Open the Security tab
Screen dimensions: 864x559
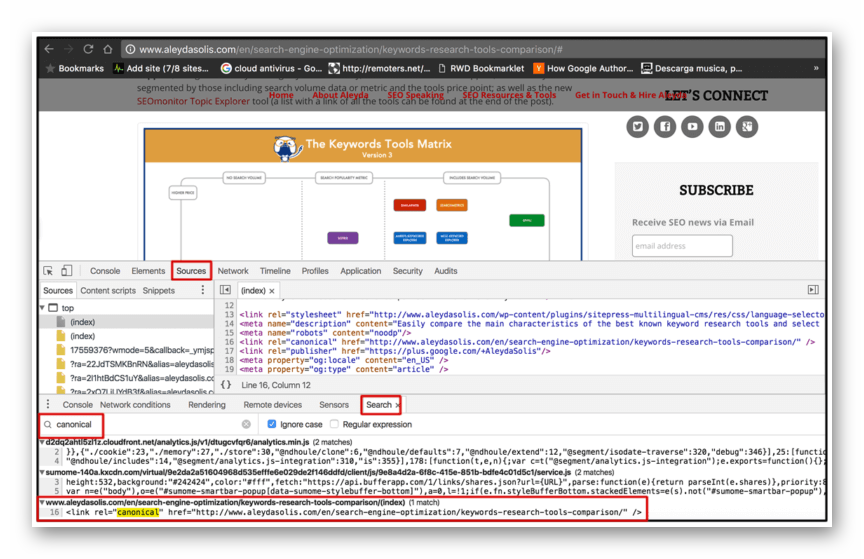407,271
